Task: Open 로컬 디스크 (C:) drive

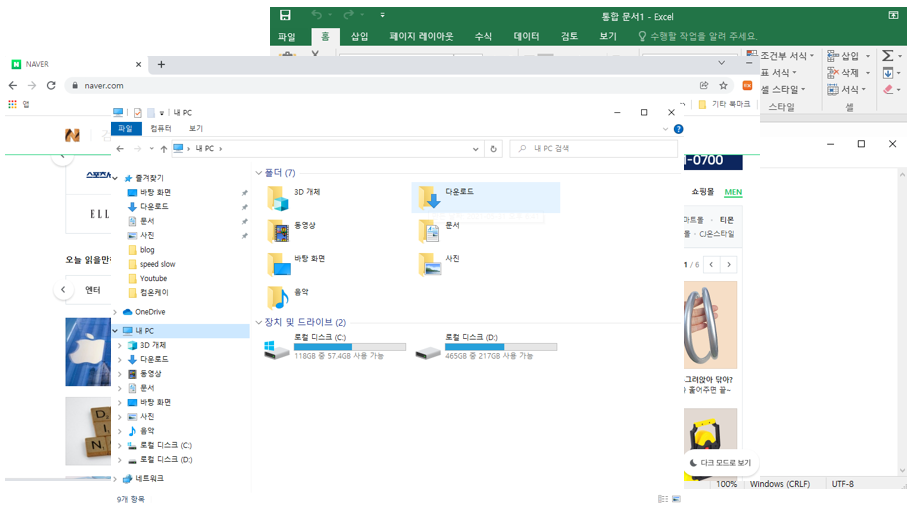Action: click(x=335, y=346)
